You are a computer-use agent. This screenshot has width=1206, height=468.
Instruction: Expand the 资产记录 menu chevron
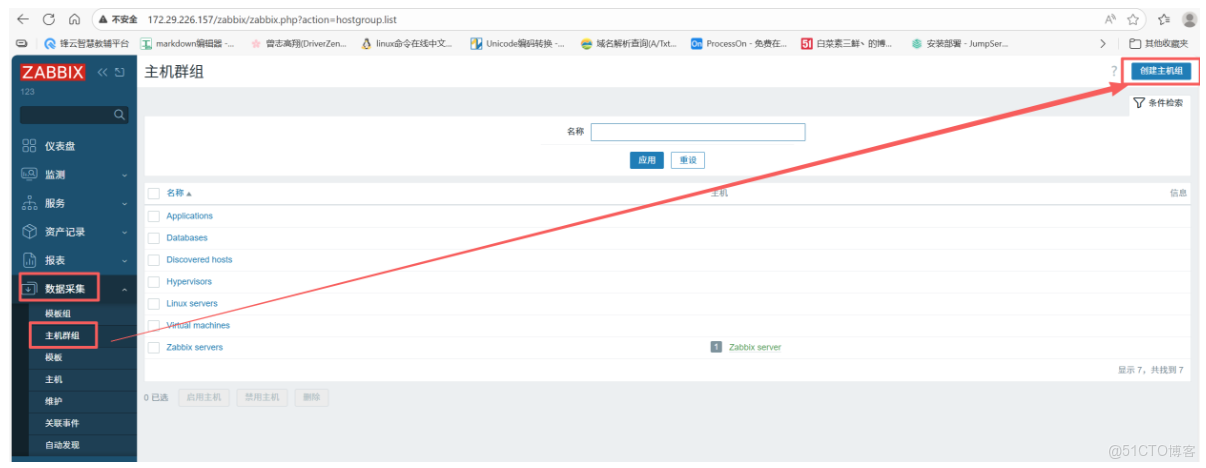125,232
